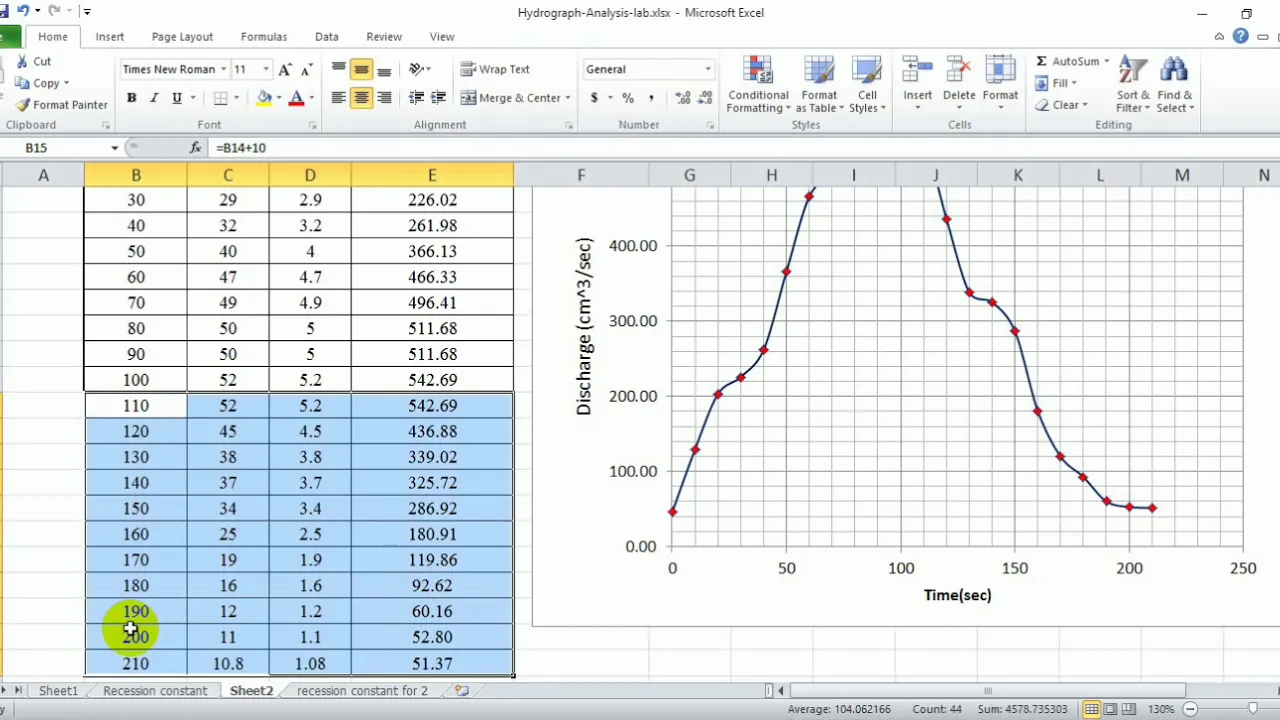The width and height of the screenshot is (1280, 720).
Task: Click Increase Indent icon
Action: [x=439, y=98]
